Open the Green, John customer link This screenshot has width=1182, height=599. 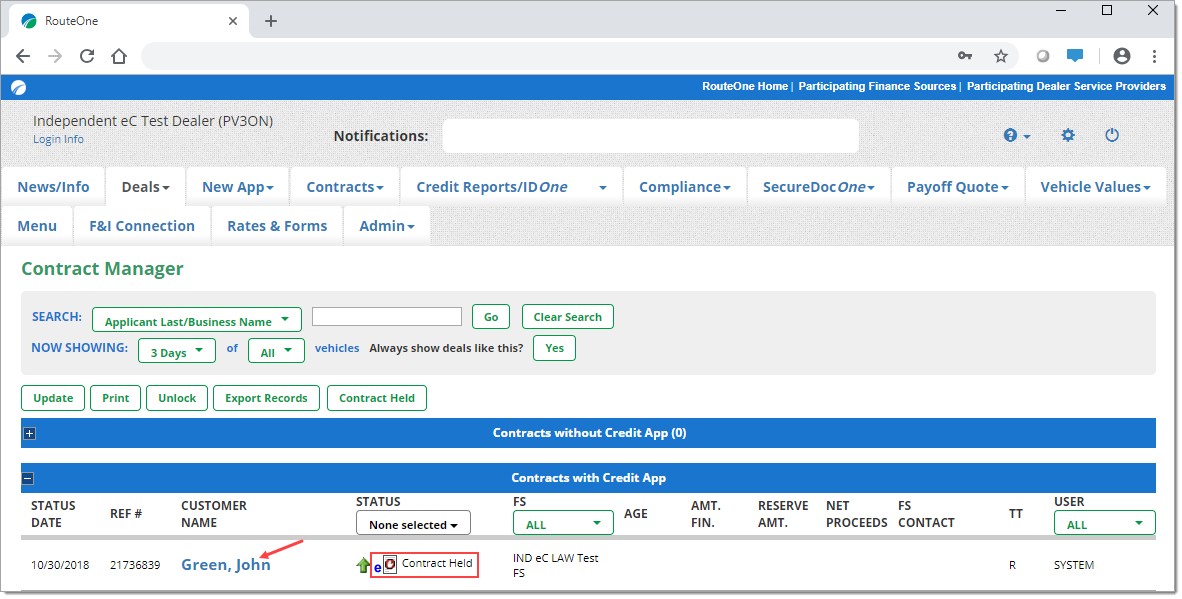225,565
